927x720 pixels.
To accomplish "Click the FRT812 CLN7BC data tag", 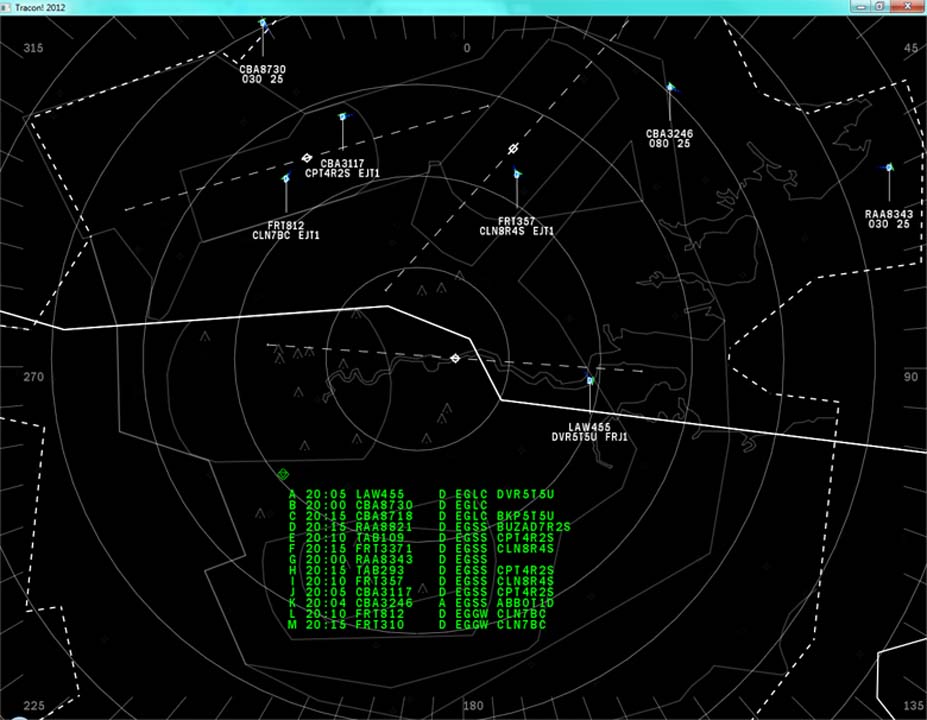I will point(286,230).
